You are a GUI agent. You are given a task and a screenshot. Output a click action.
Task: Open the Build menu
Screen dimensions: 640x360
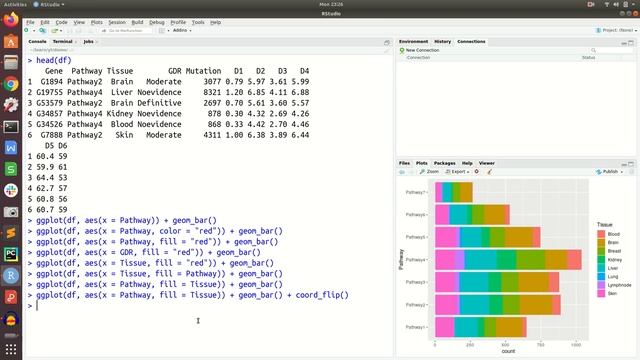138,22
